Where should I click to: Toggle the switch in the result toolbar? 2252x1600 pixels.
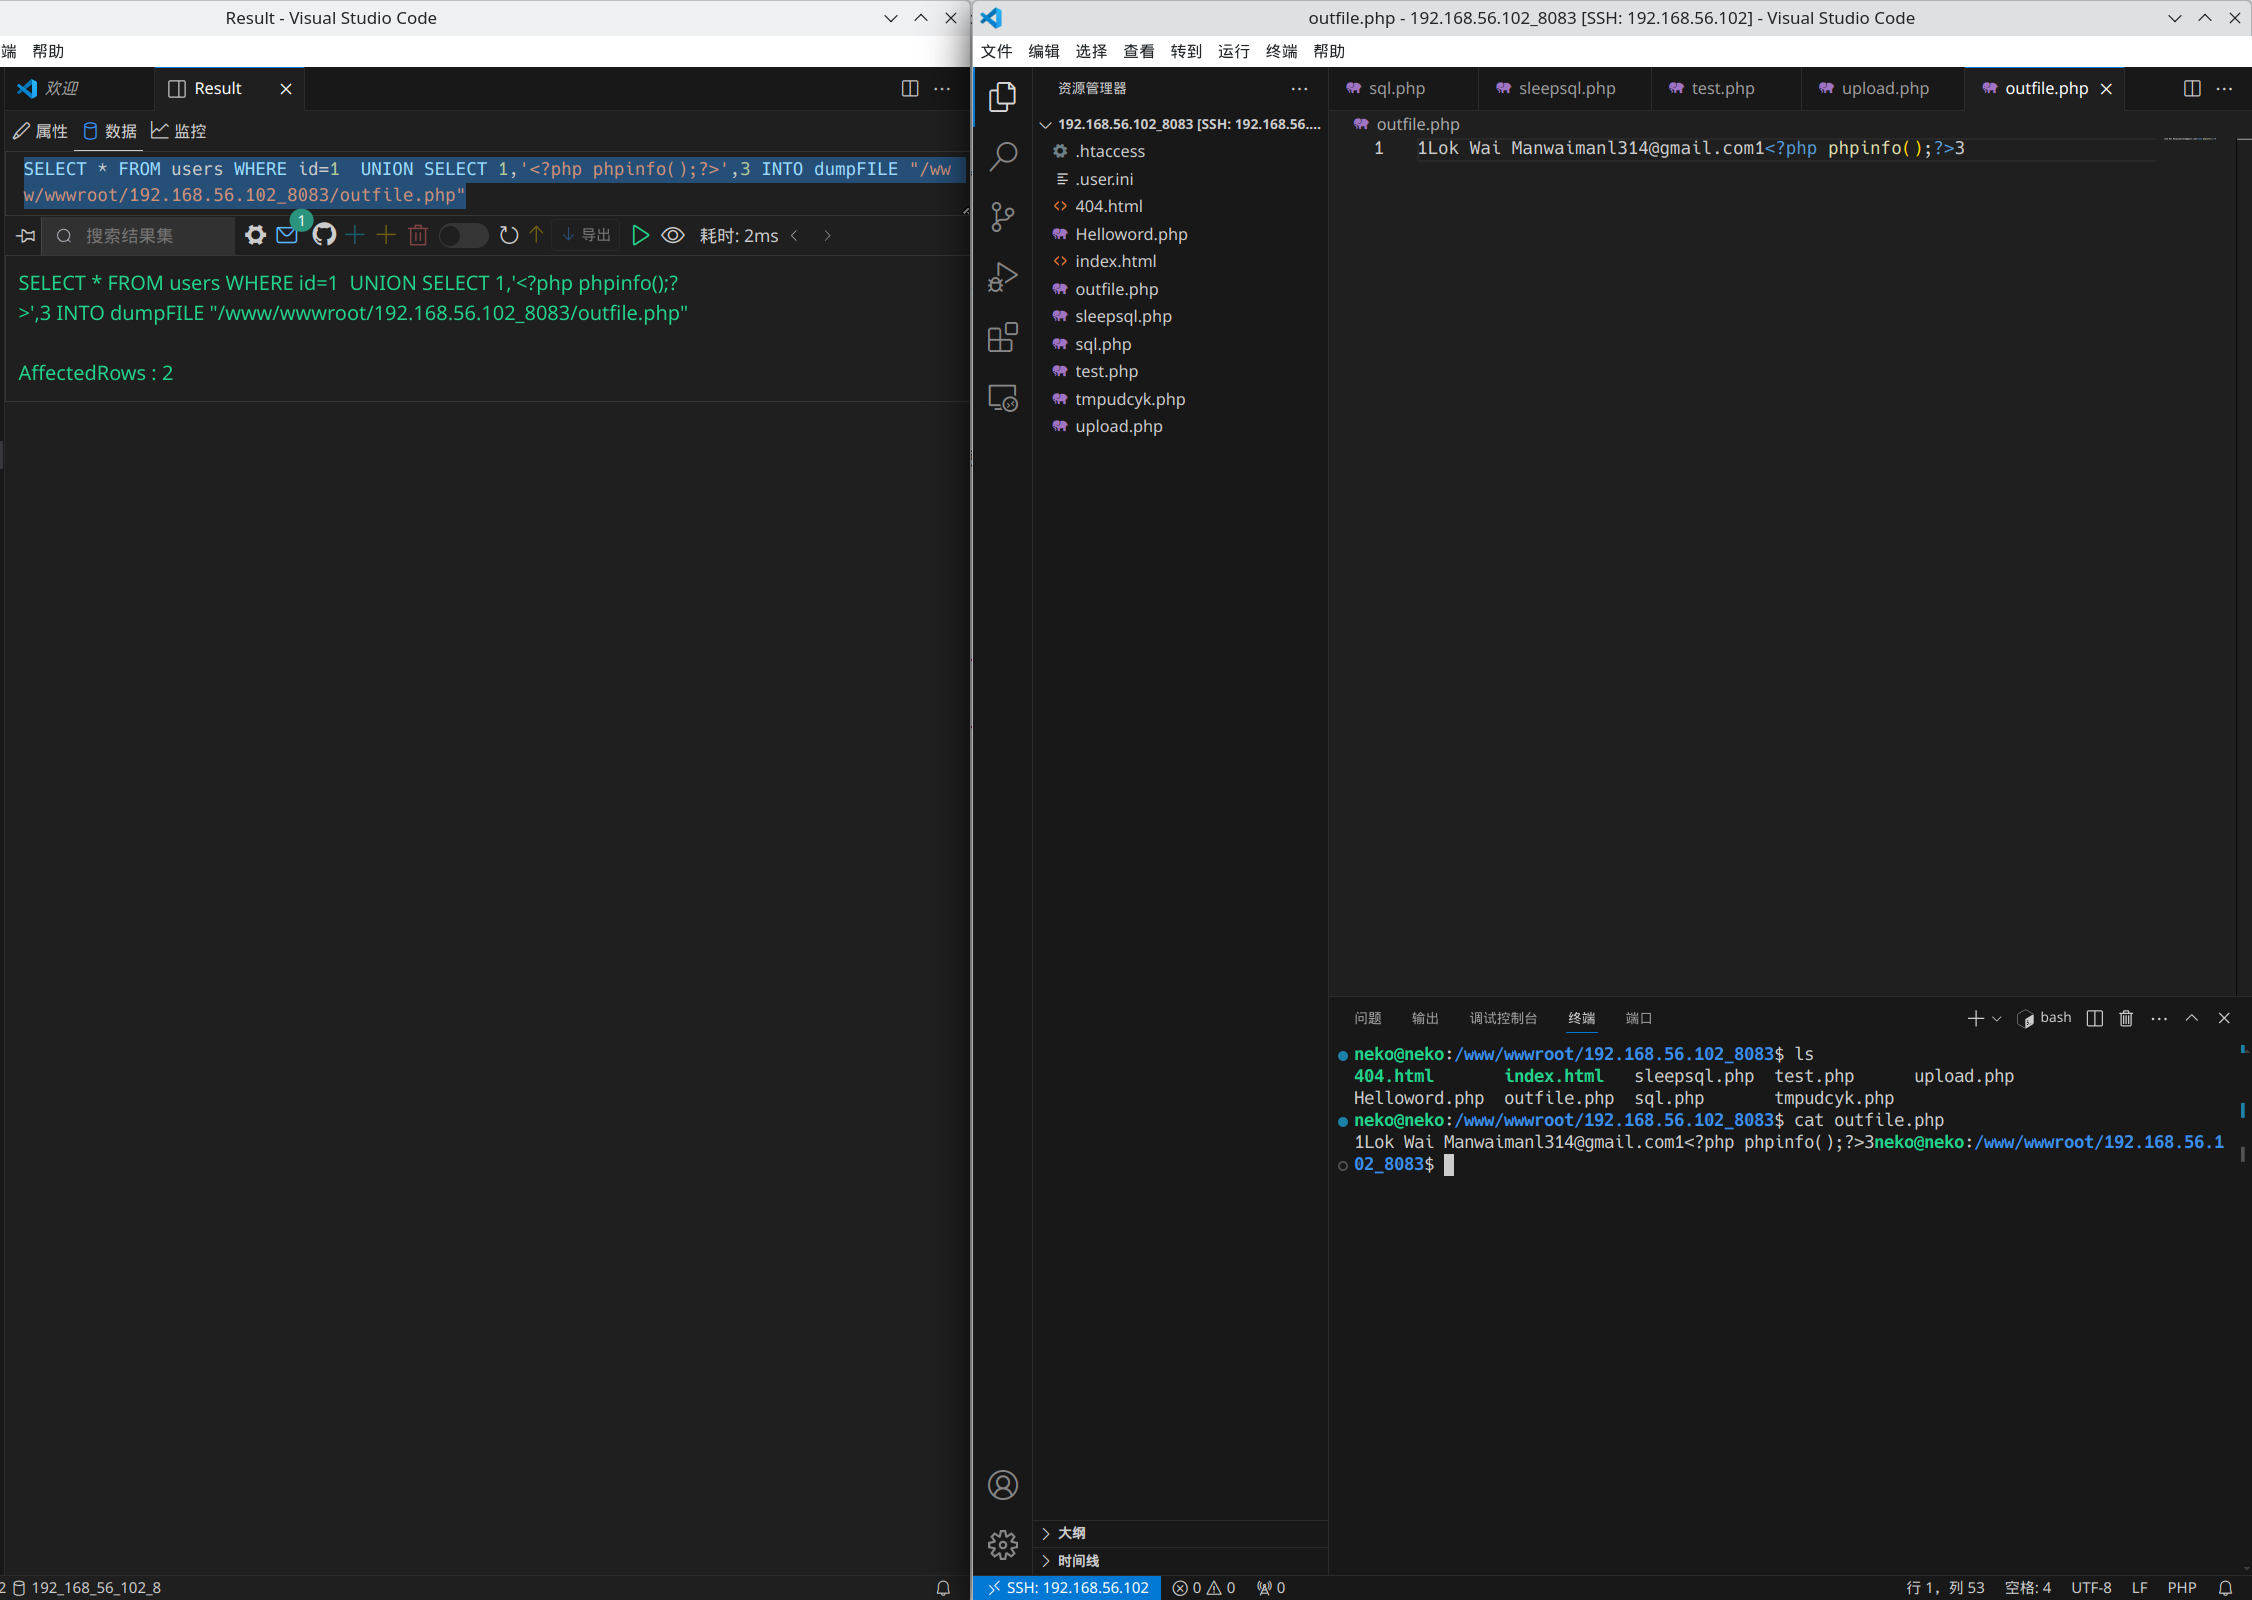pyautogui.click(x=462, y=235)
